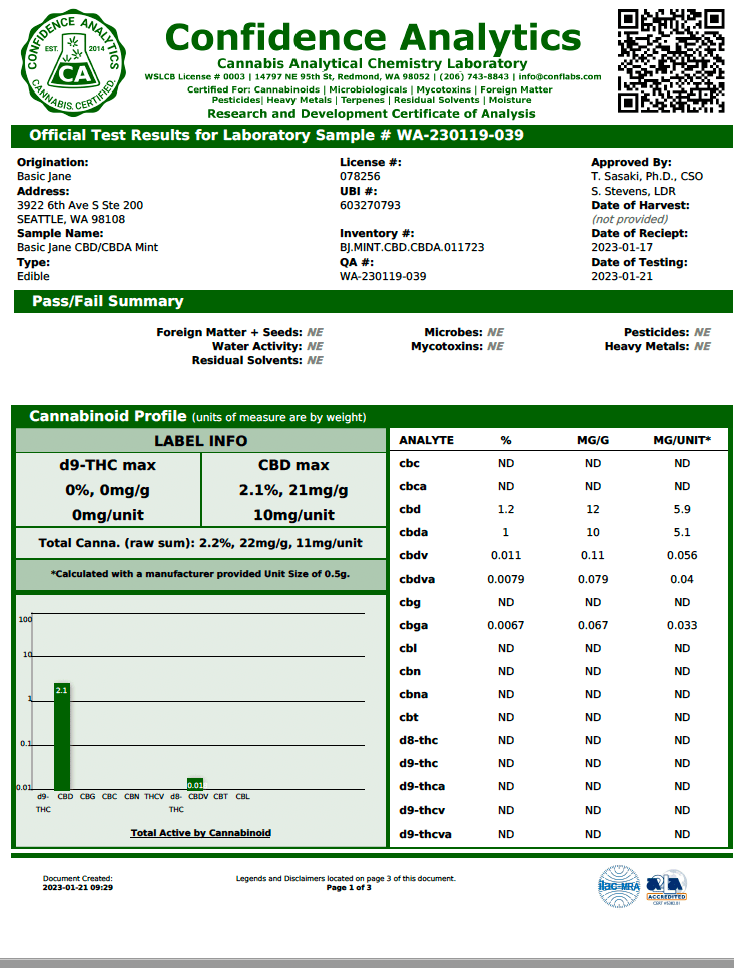Click the Total Active by Cannabinoid chart title
This screenshot has height=968, width=734.
[201, 833]
